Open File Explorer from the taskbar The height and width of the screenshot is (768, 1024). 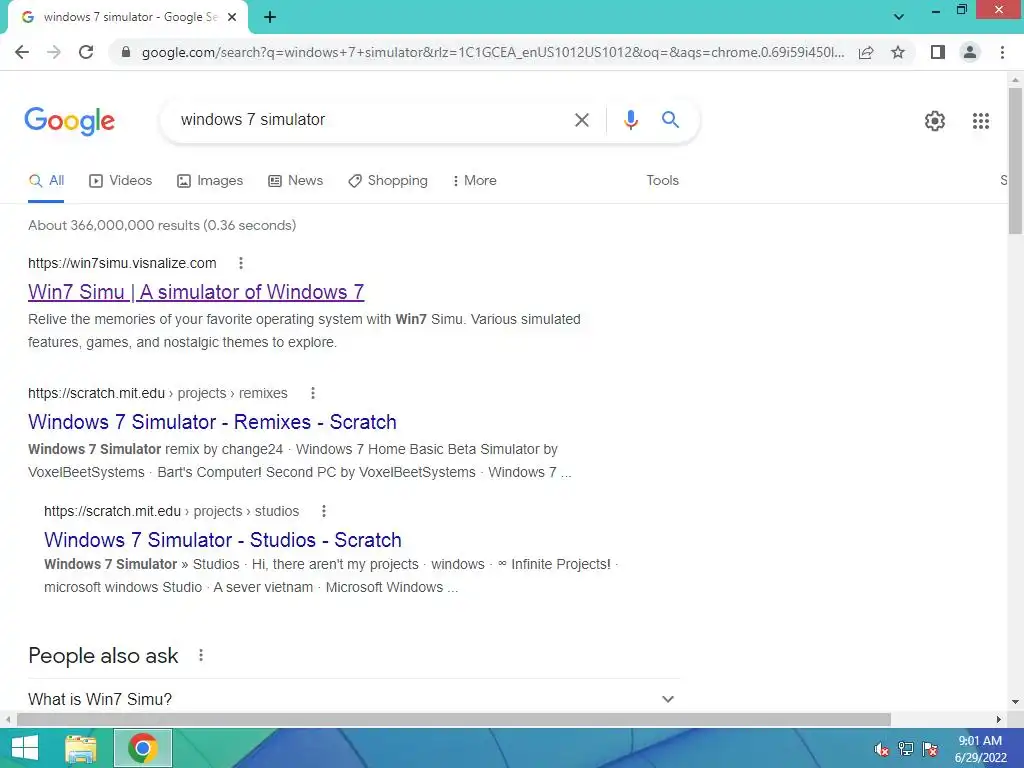[x=80, y=748]
